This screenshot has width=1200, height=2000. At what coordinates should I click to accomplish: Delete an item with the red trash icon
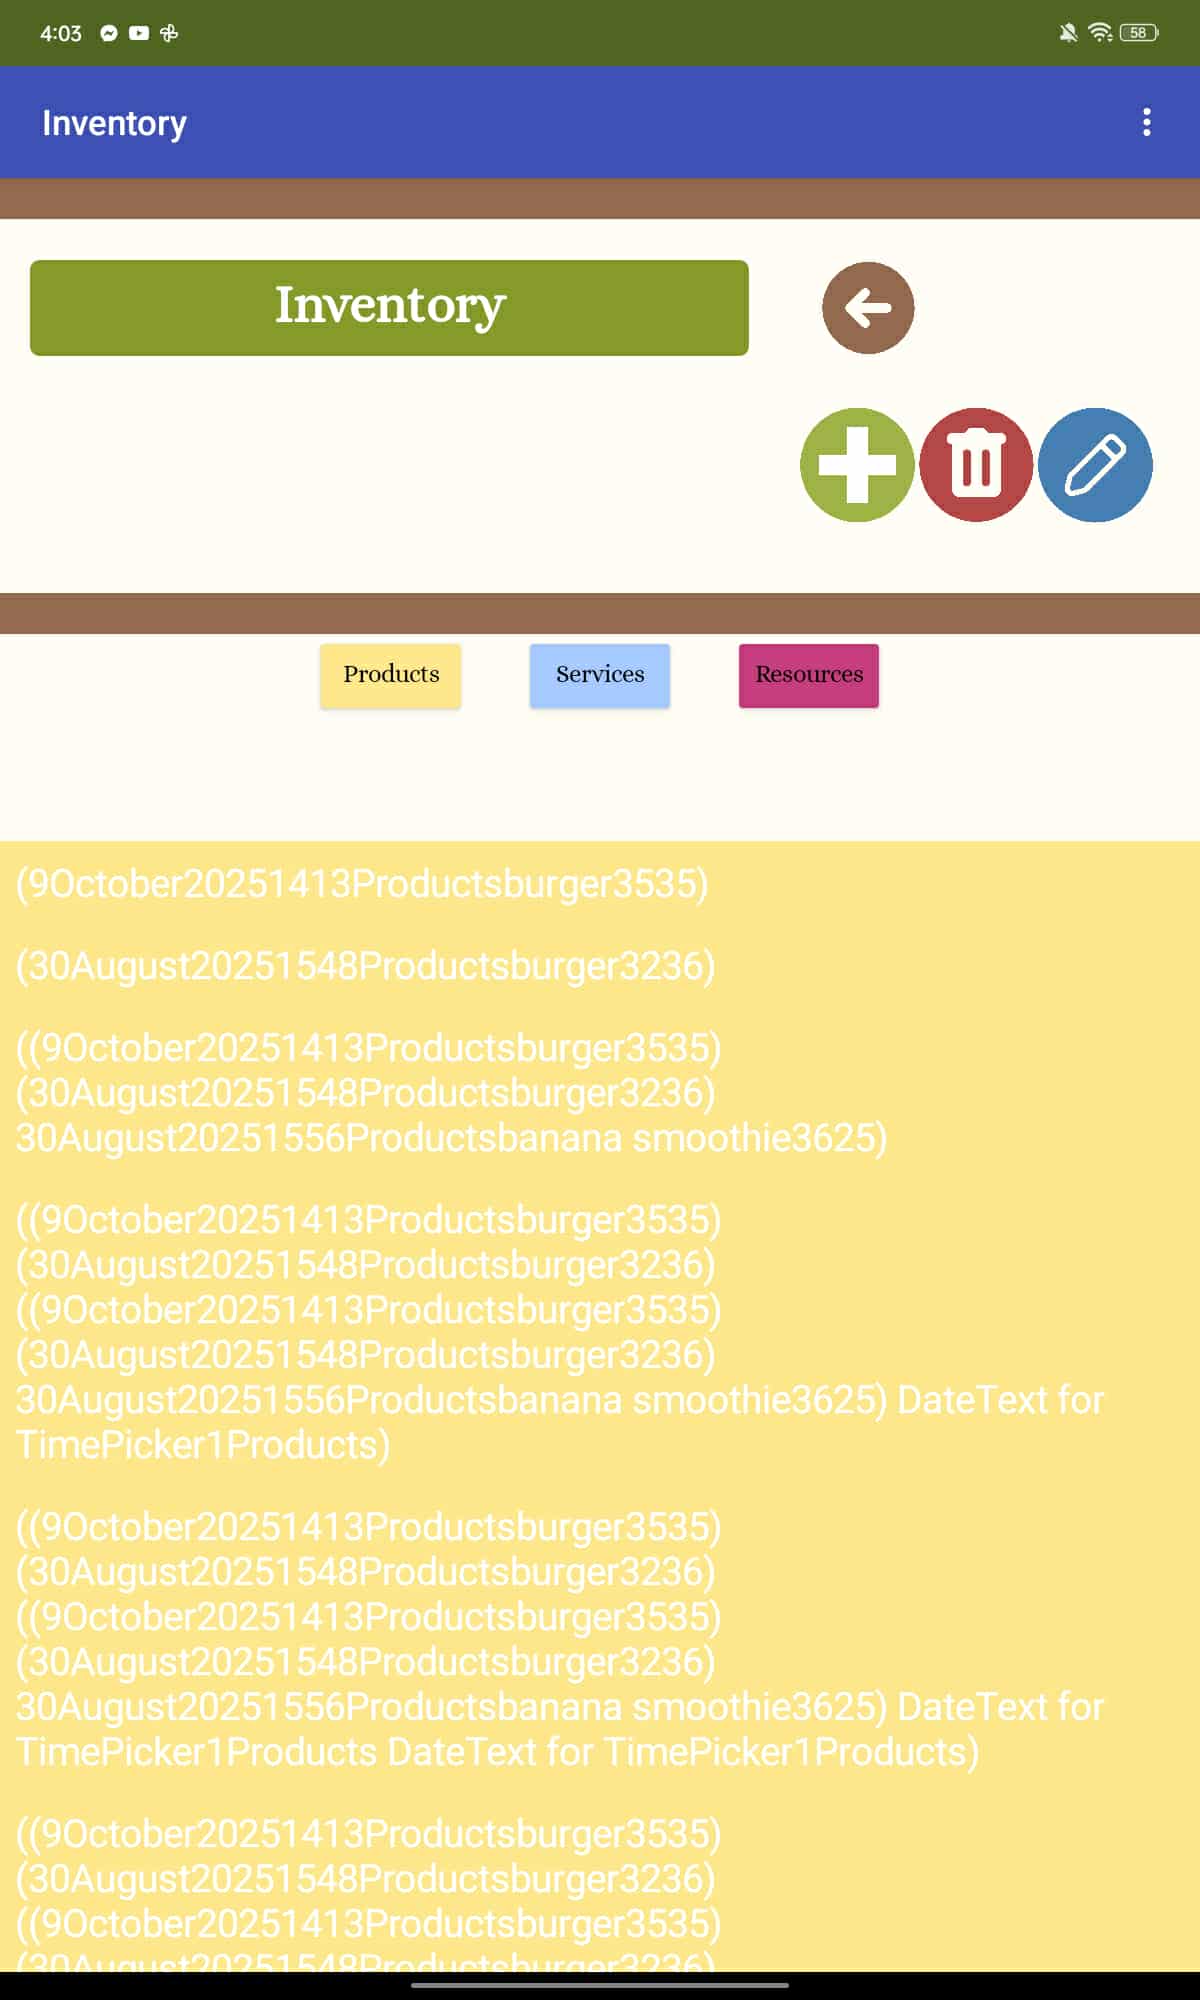coord(976,465)
